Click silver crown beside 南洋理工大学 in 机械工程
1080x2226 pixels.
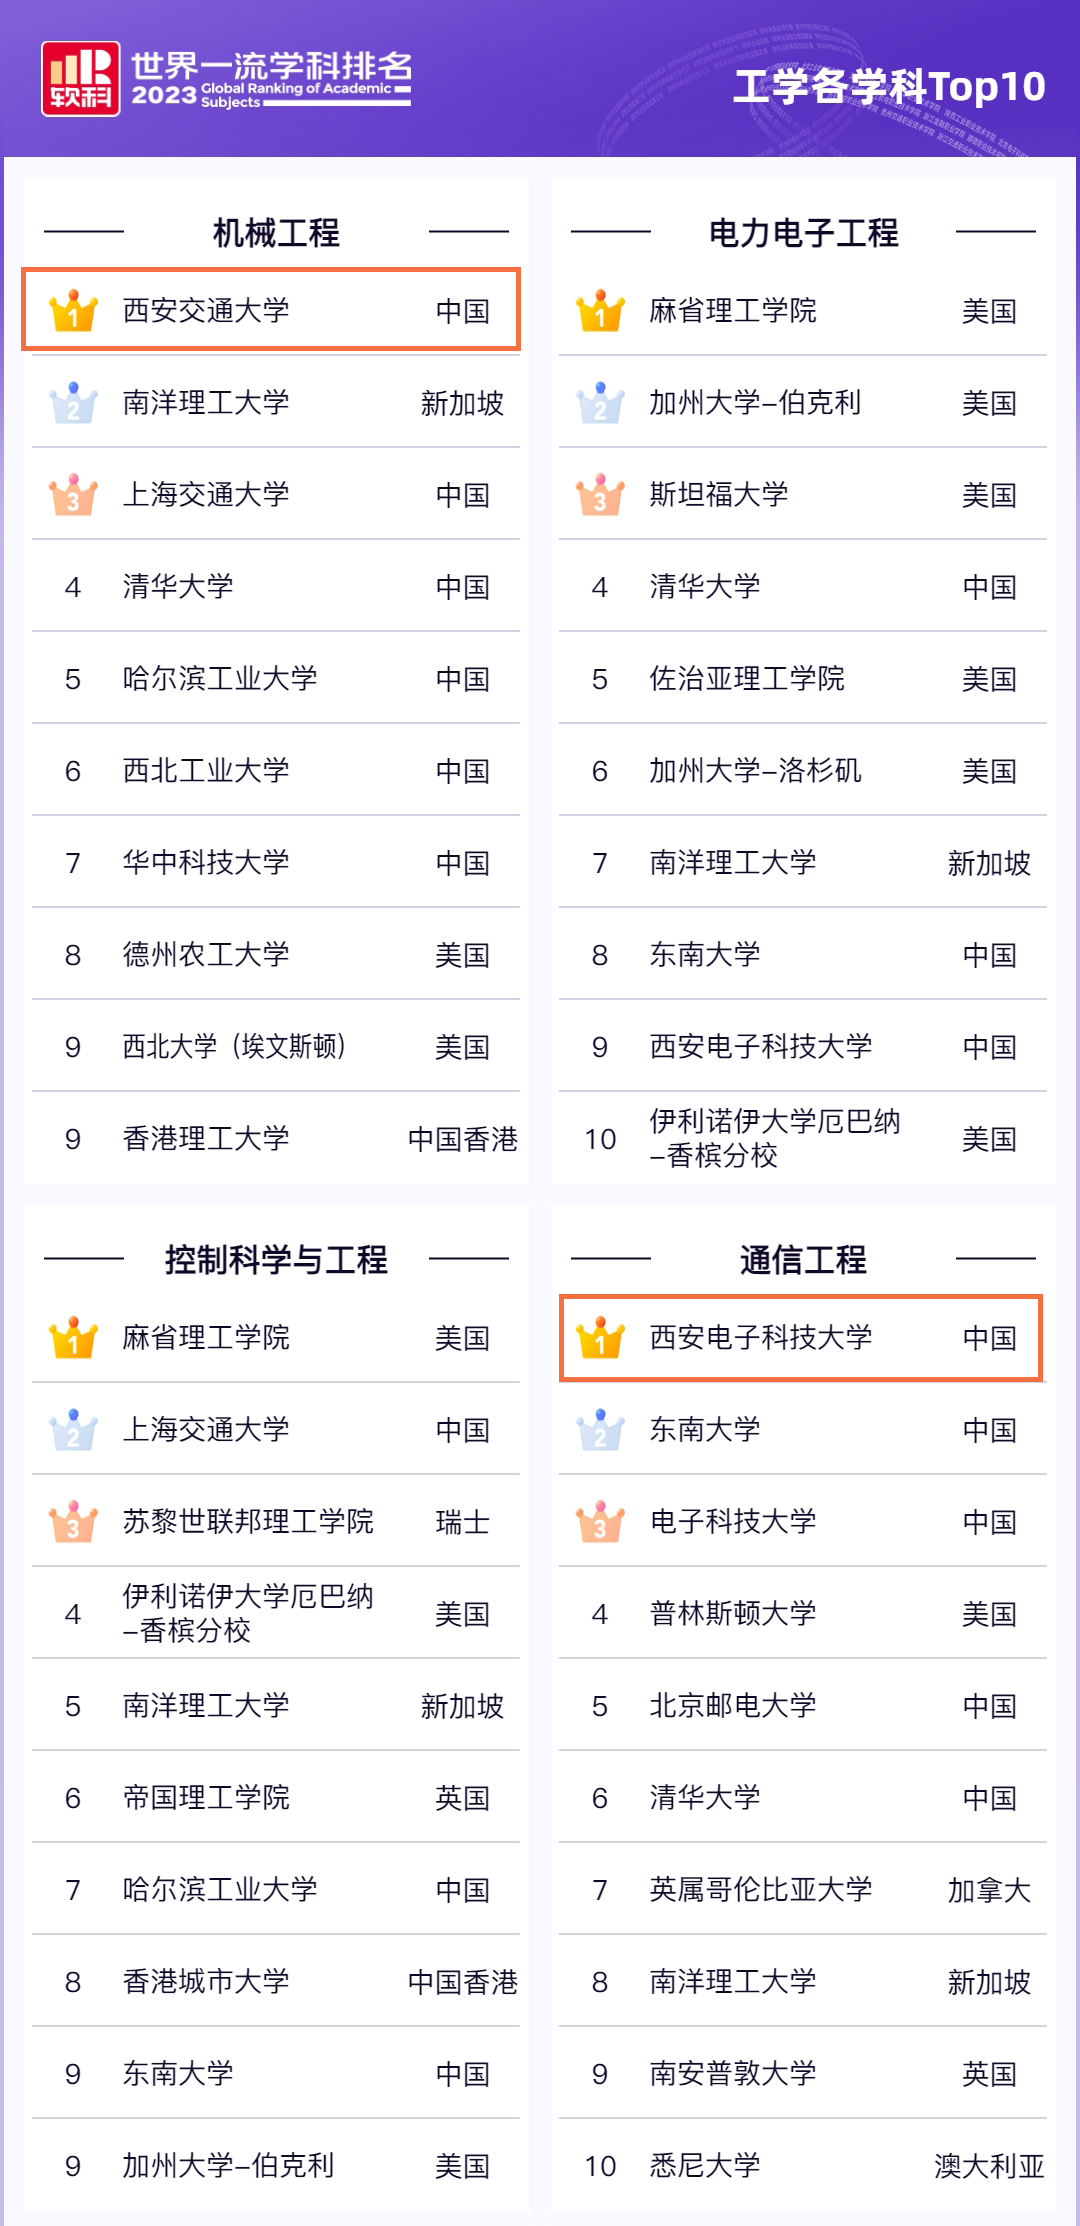click(73, 402)
